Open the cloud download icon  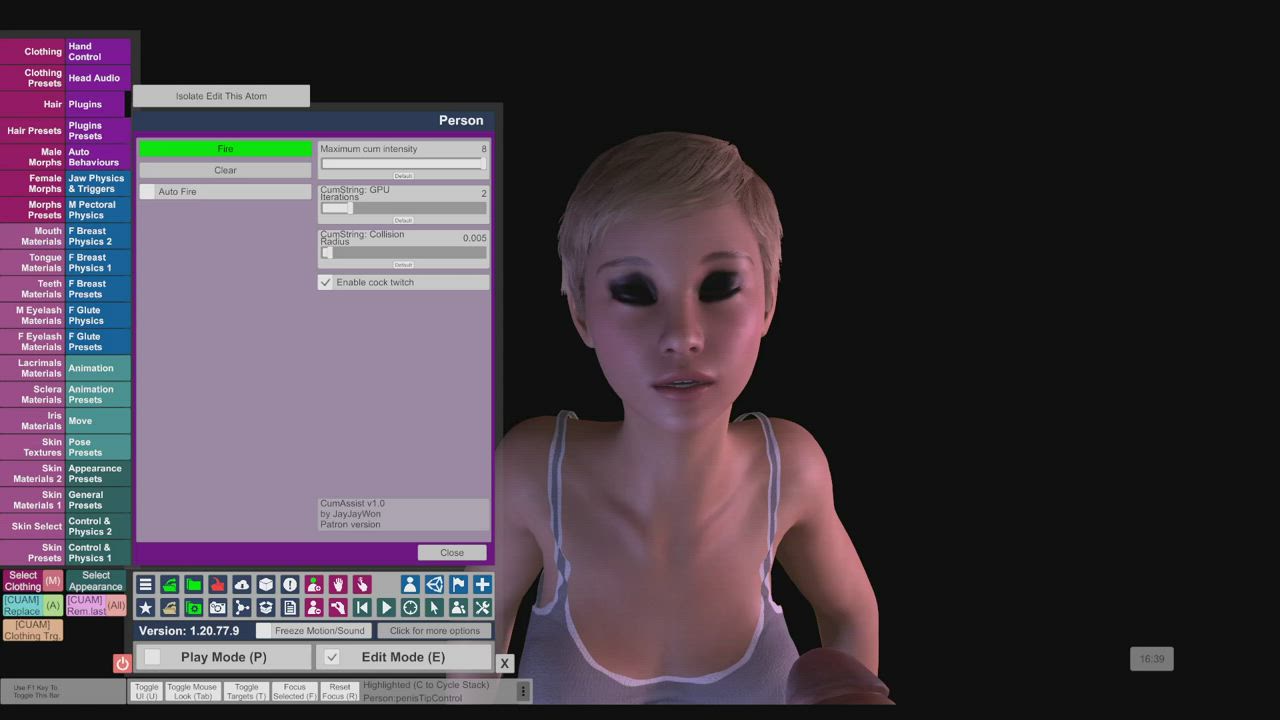pyautogui.click(x=242, y=585)
